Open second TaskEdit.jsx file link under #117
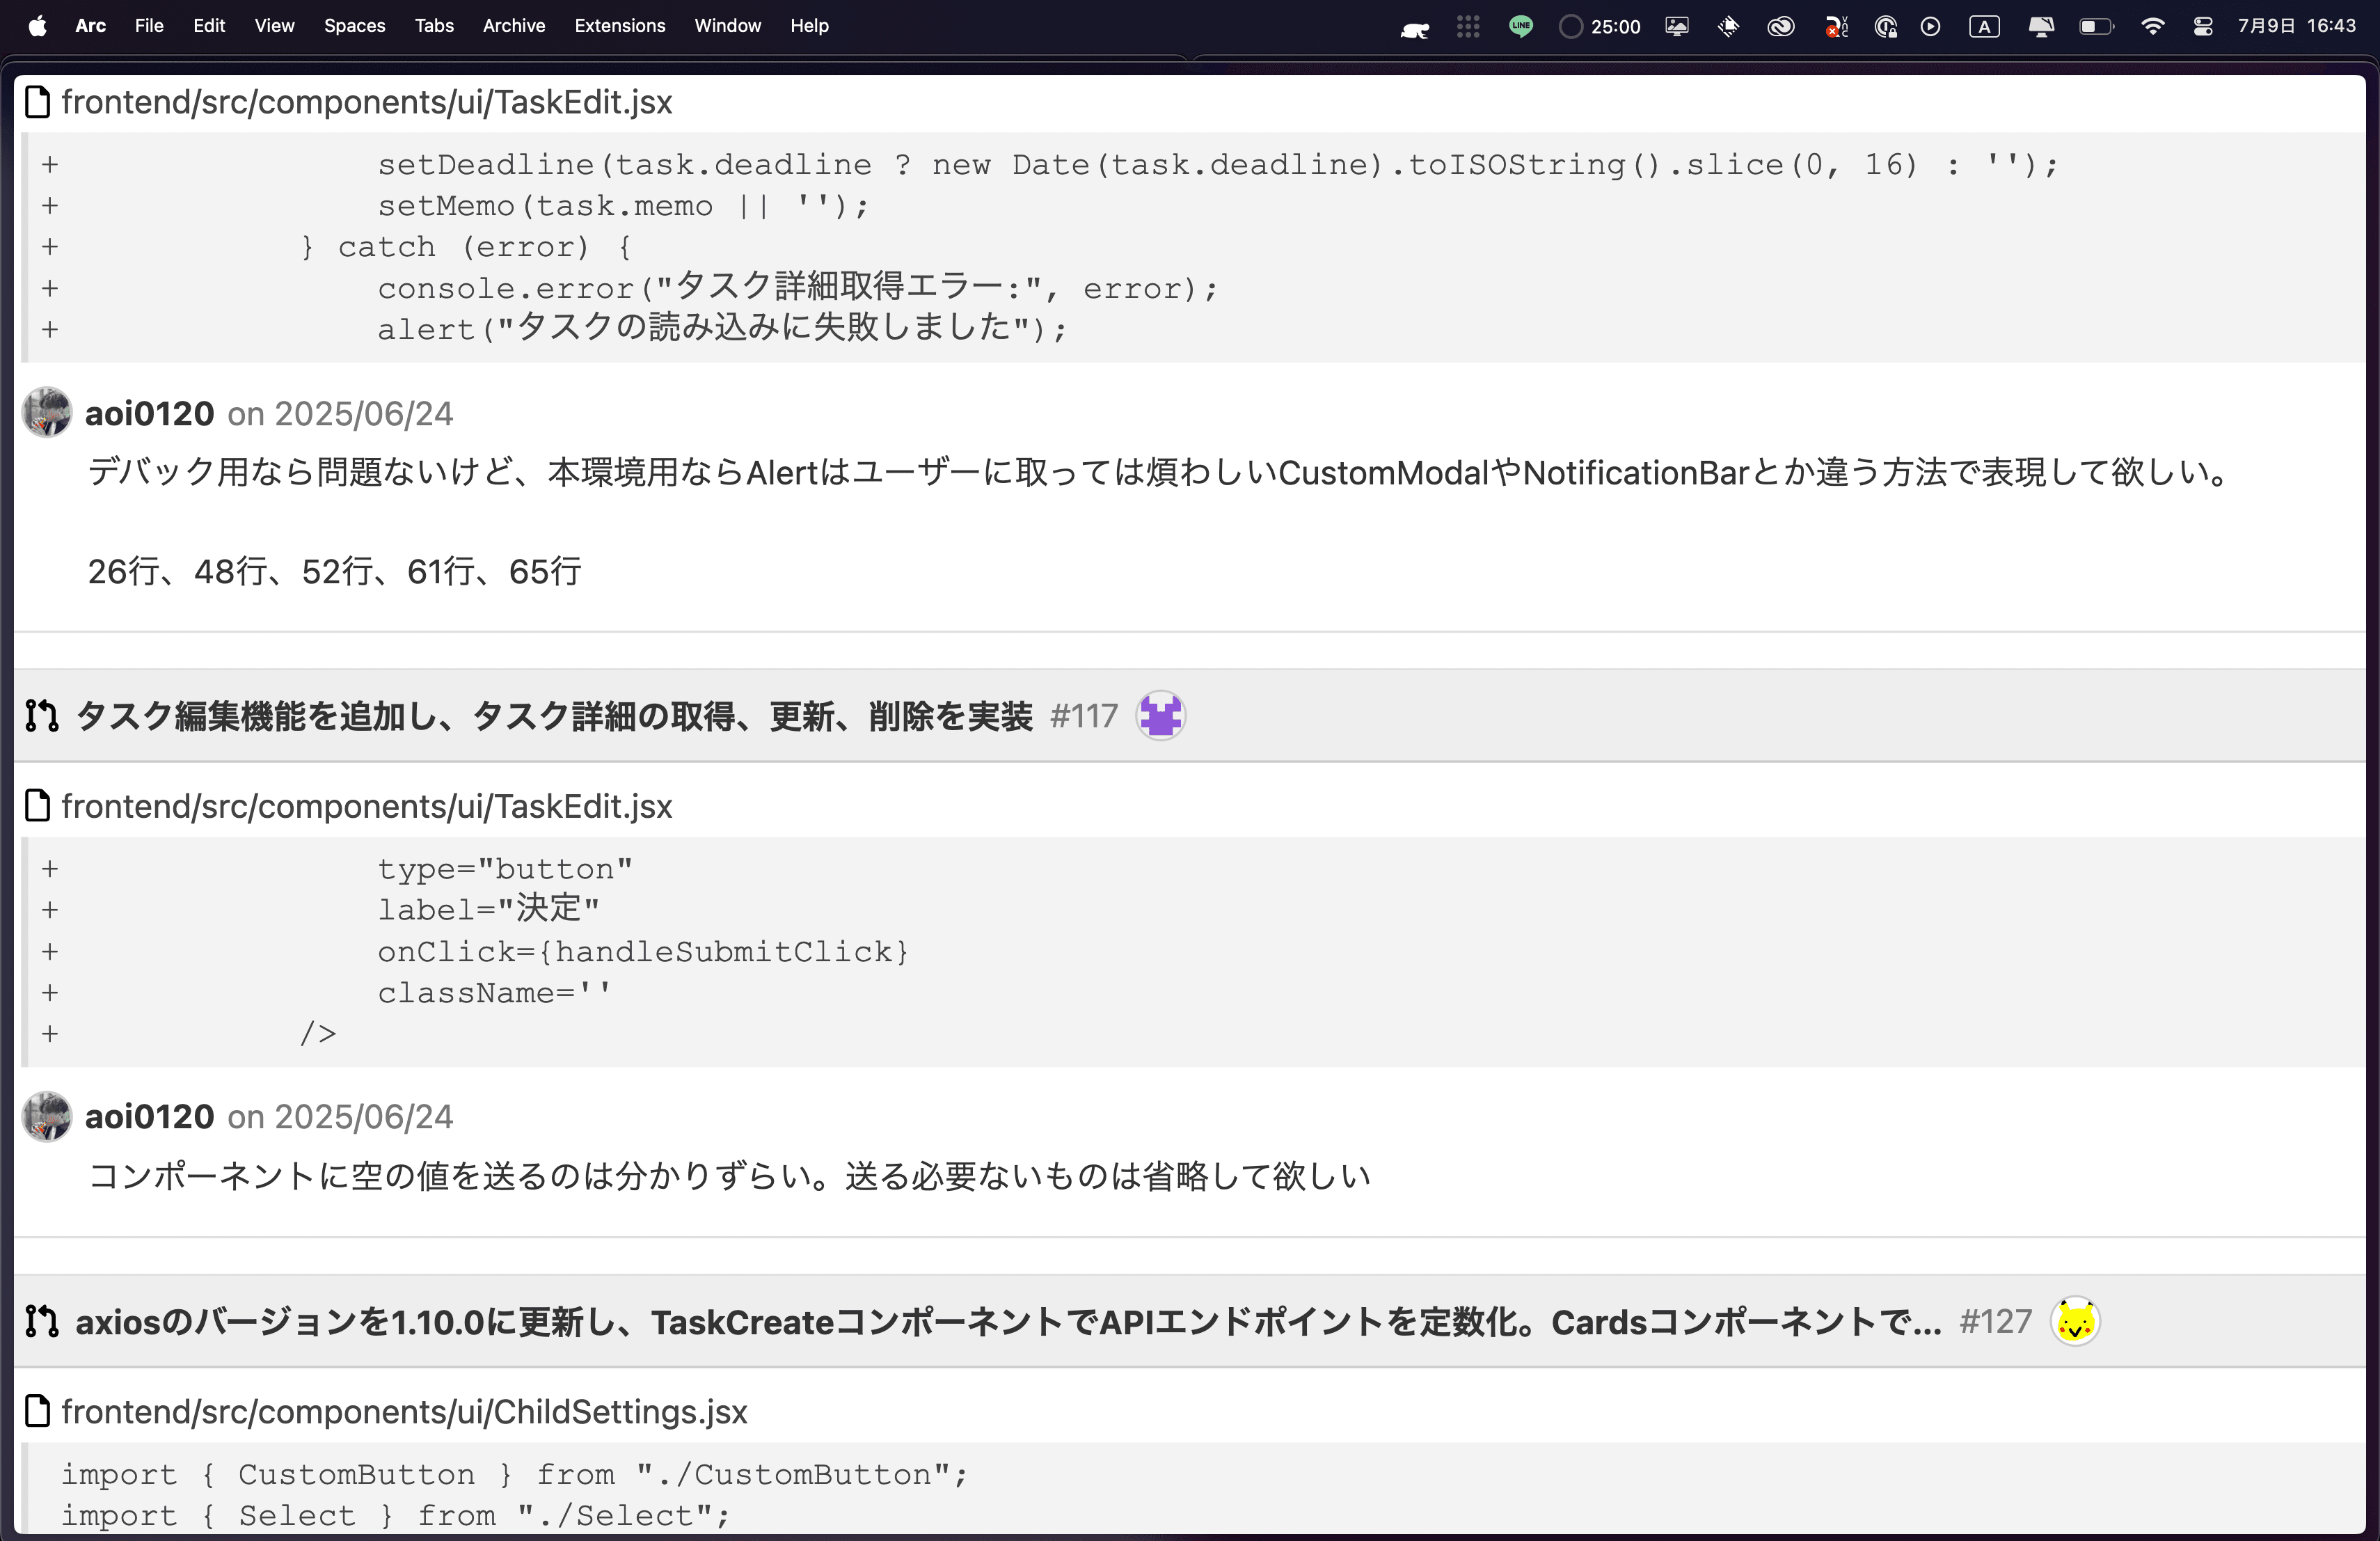Screen dimensions: 2380x1541 tap(367, 806)
